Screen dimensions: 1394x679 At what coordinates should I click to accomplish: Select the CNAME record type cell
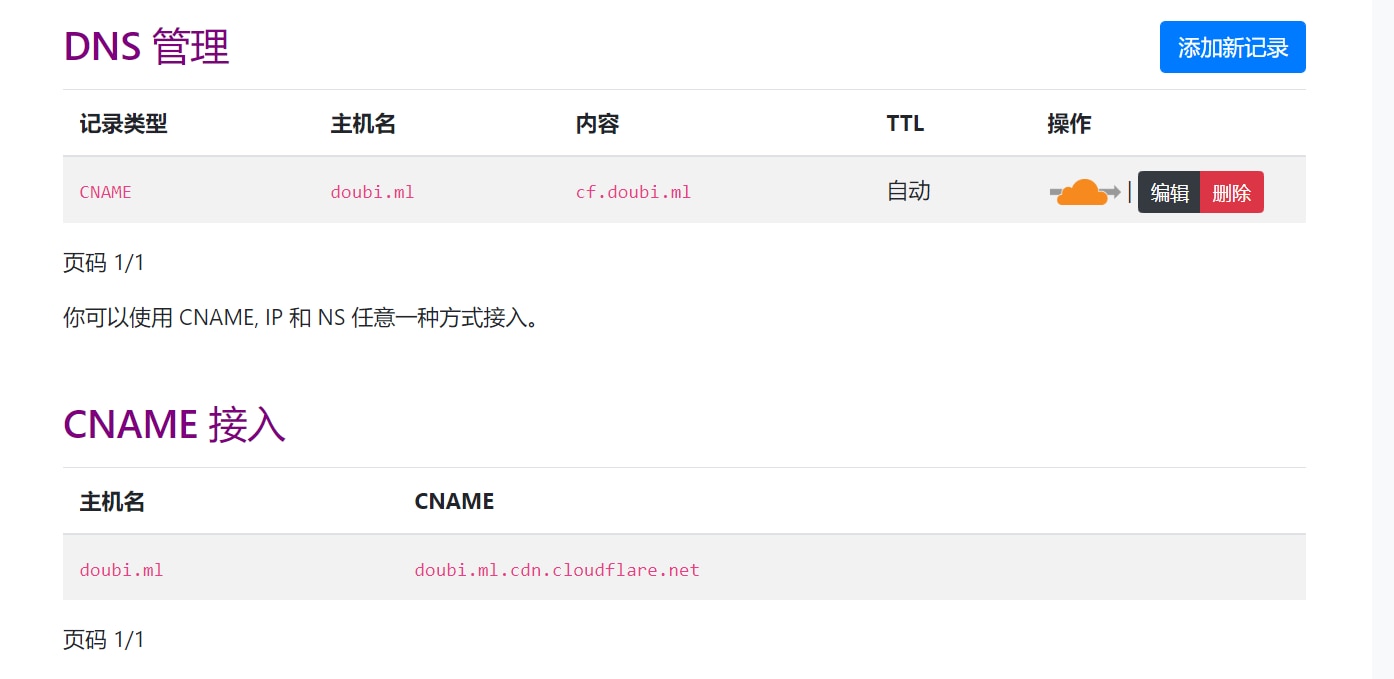click(x=106, y=192)
